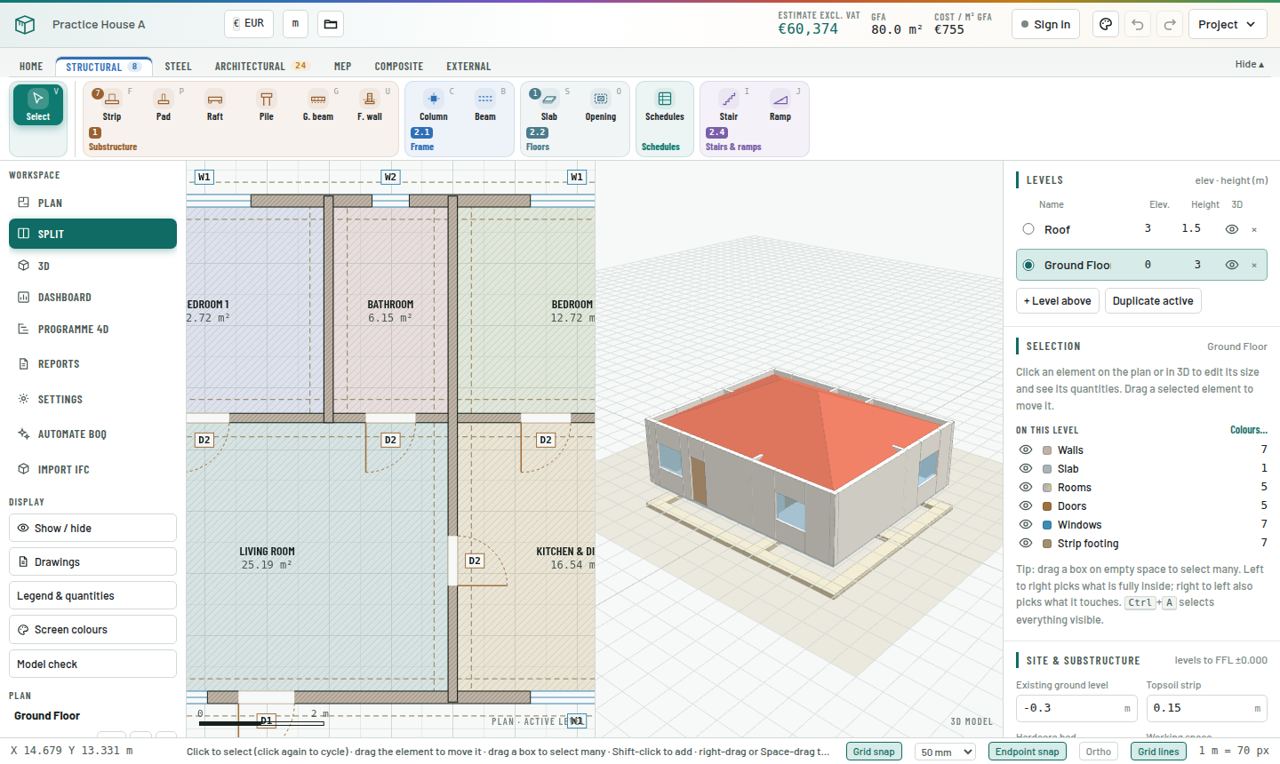Viewport: 1280px width, 764px height.
Task: Open the Schedules tool
Action: pos(664,105)
